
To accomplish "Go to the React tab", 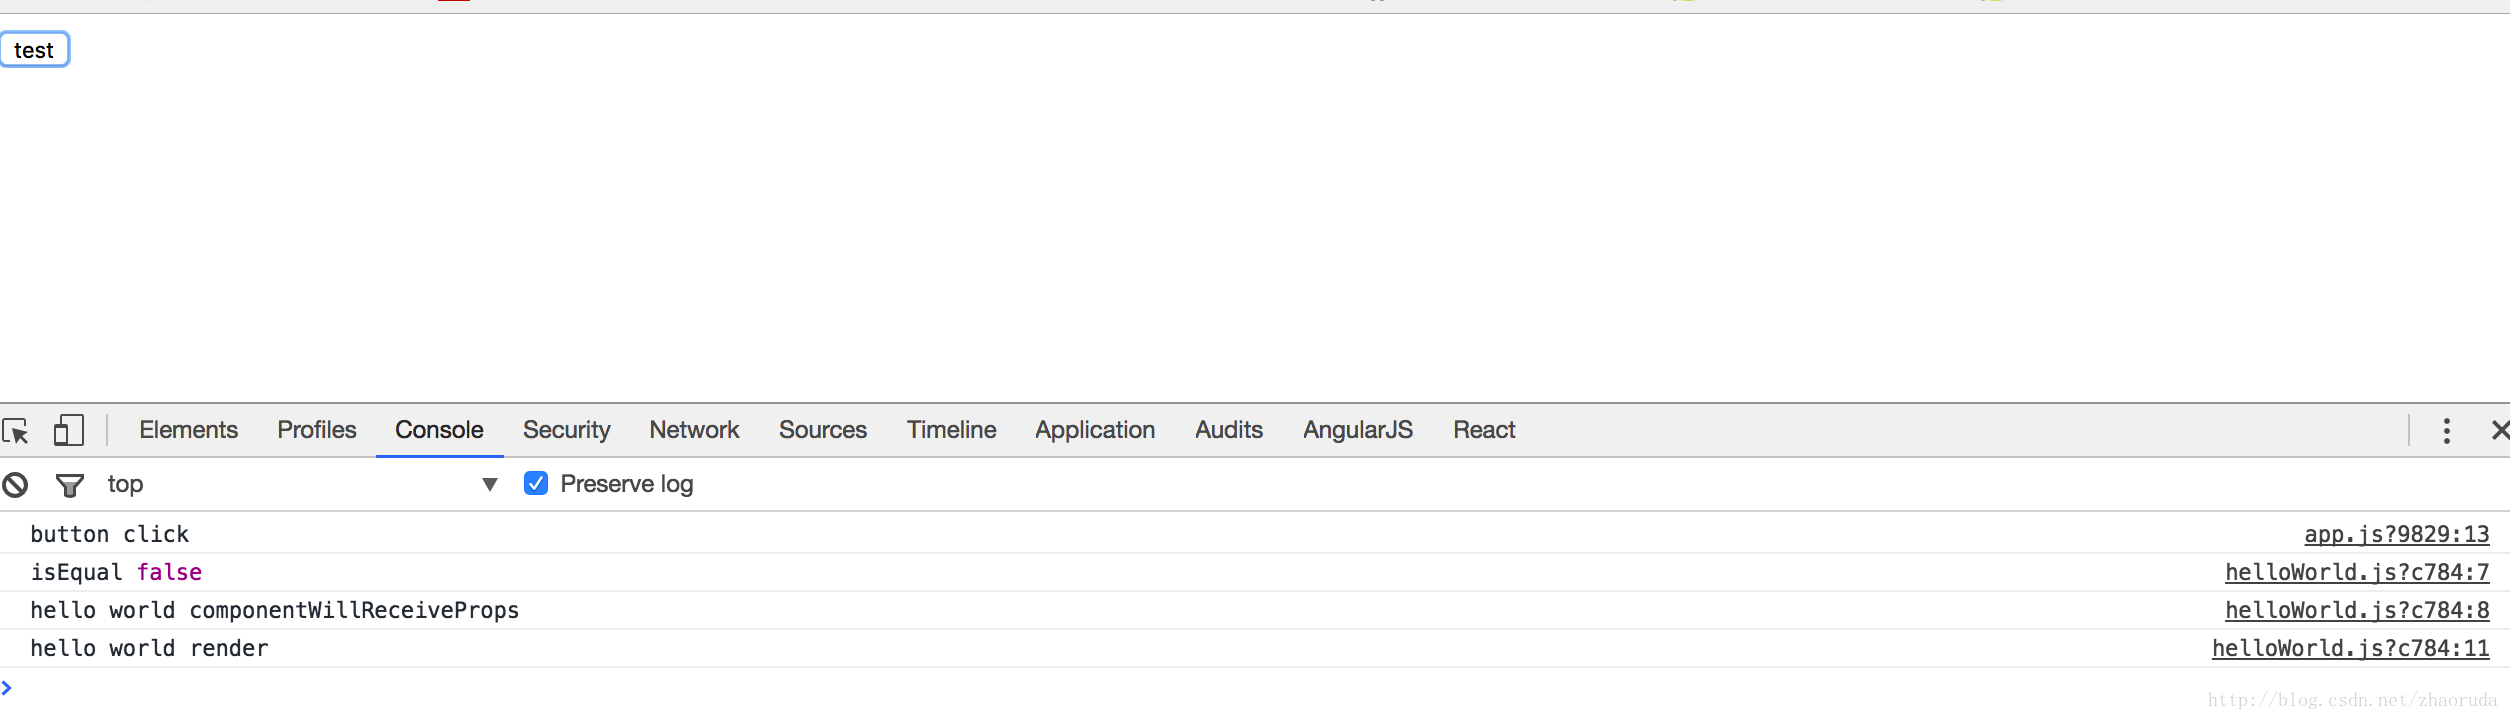I will click(1484, 430).
